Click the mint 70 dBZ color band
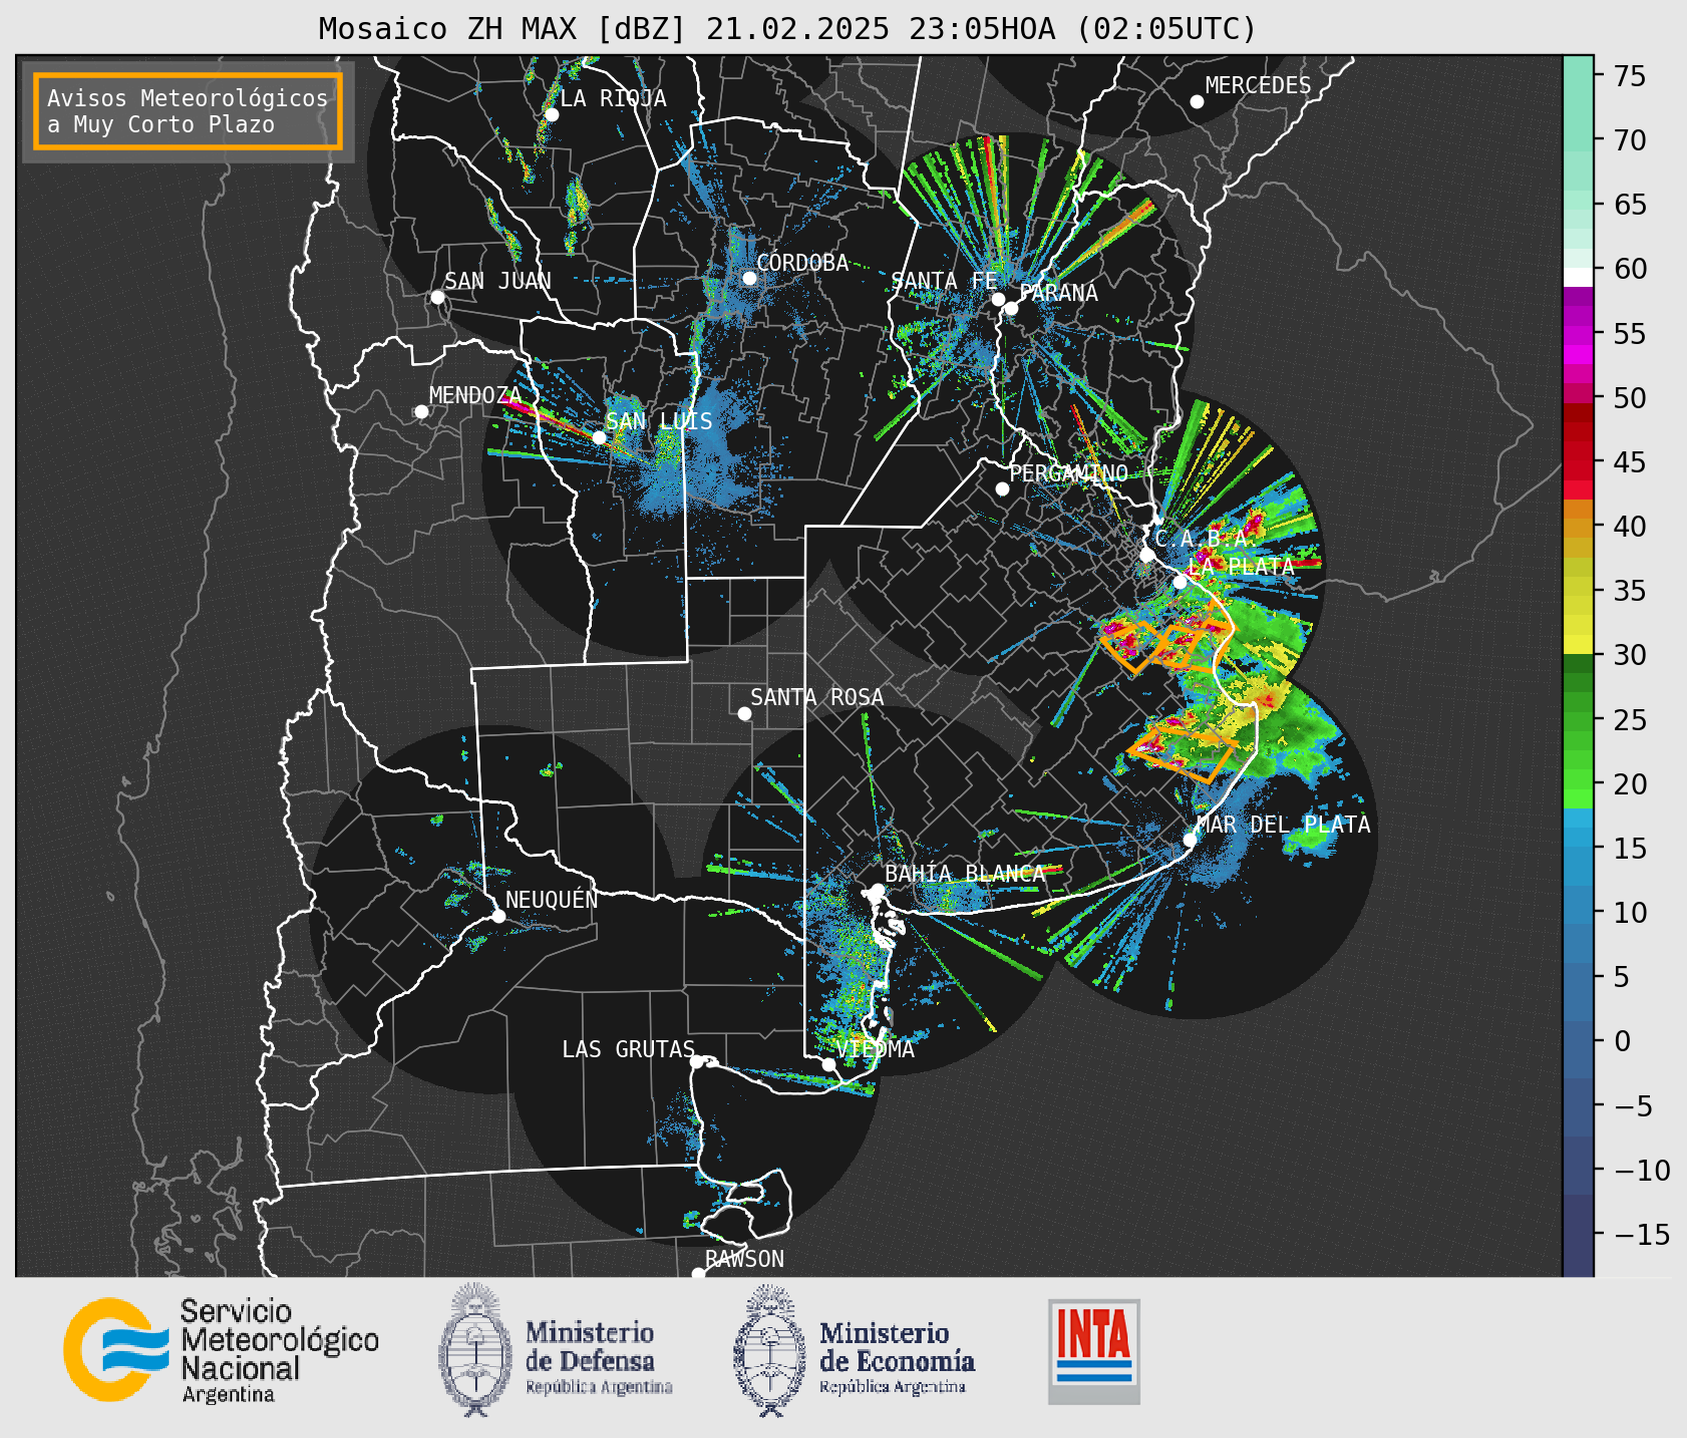This screenshot has height=1438, width=1687. point(1577,141)
